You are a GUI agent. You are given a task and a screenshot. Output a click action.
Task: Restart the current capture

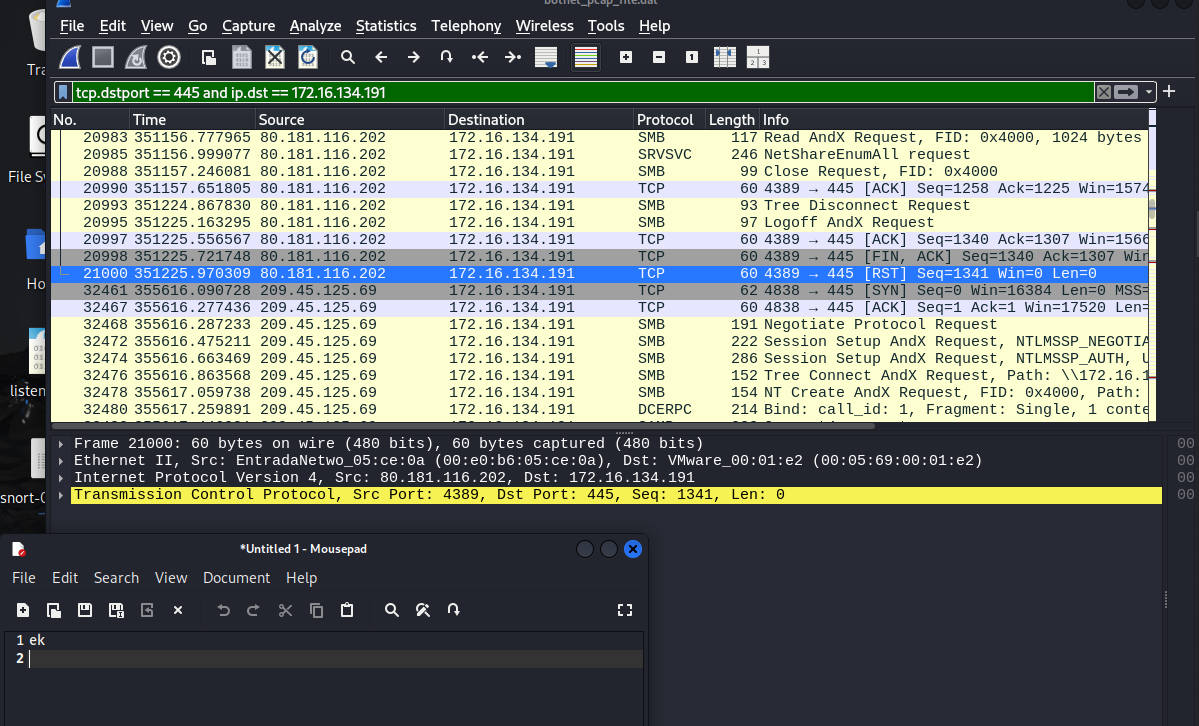[135, 57]
